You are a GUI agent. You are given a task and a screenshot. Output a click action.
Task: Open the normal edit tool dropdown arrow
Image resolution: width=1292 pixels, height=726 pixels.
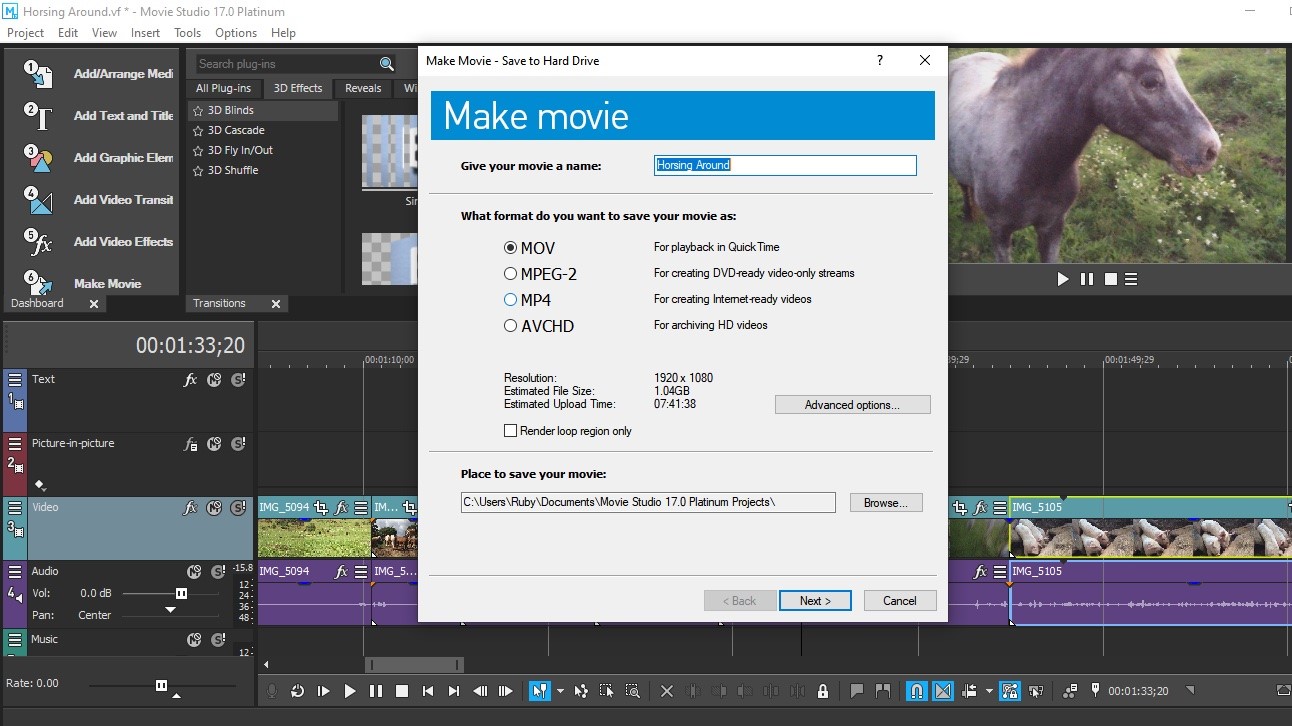[x=560, y=691]
